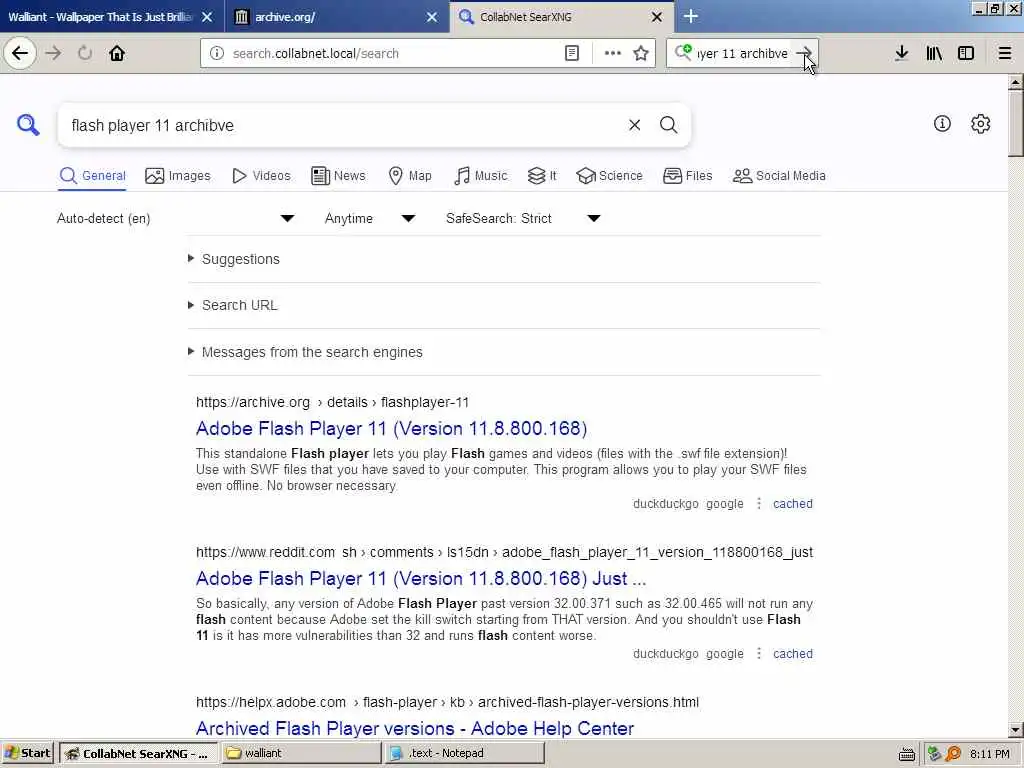Switch to It search category
1024x768 pixels.
click(542, 176)
